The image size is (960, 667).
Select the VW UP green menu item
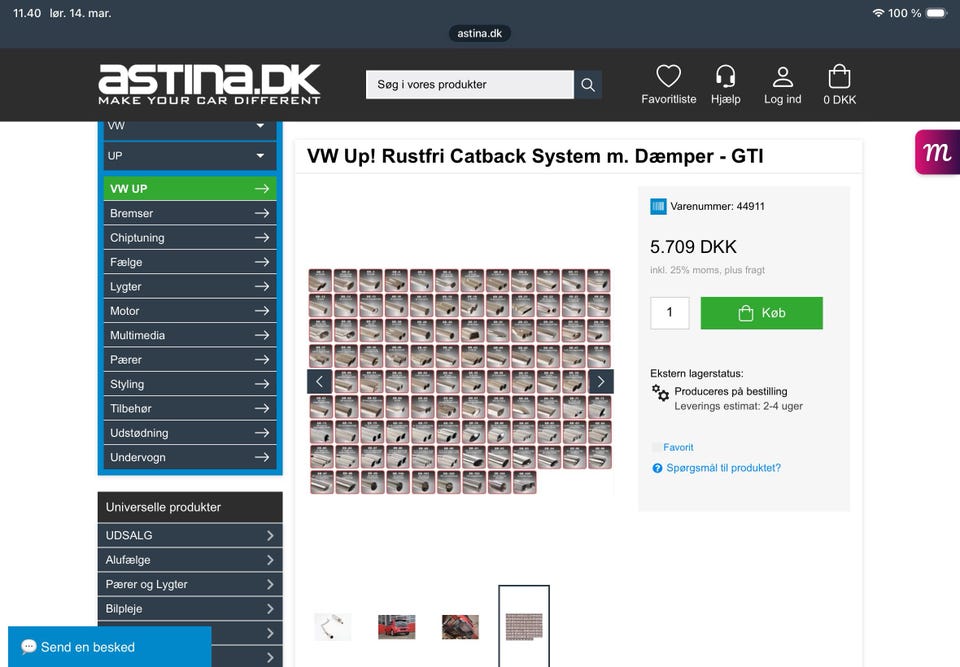tap(190, 189)
